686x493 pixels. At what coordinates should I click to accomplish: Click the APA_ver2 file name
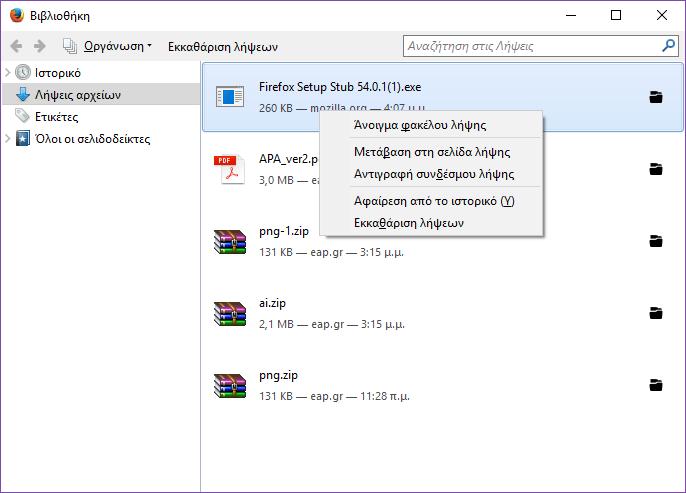click(288, 159)
